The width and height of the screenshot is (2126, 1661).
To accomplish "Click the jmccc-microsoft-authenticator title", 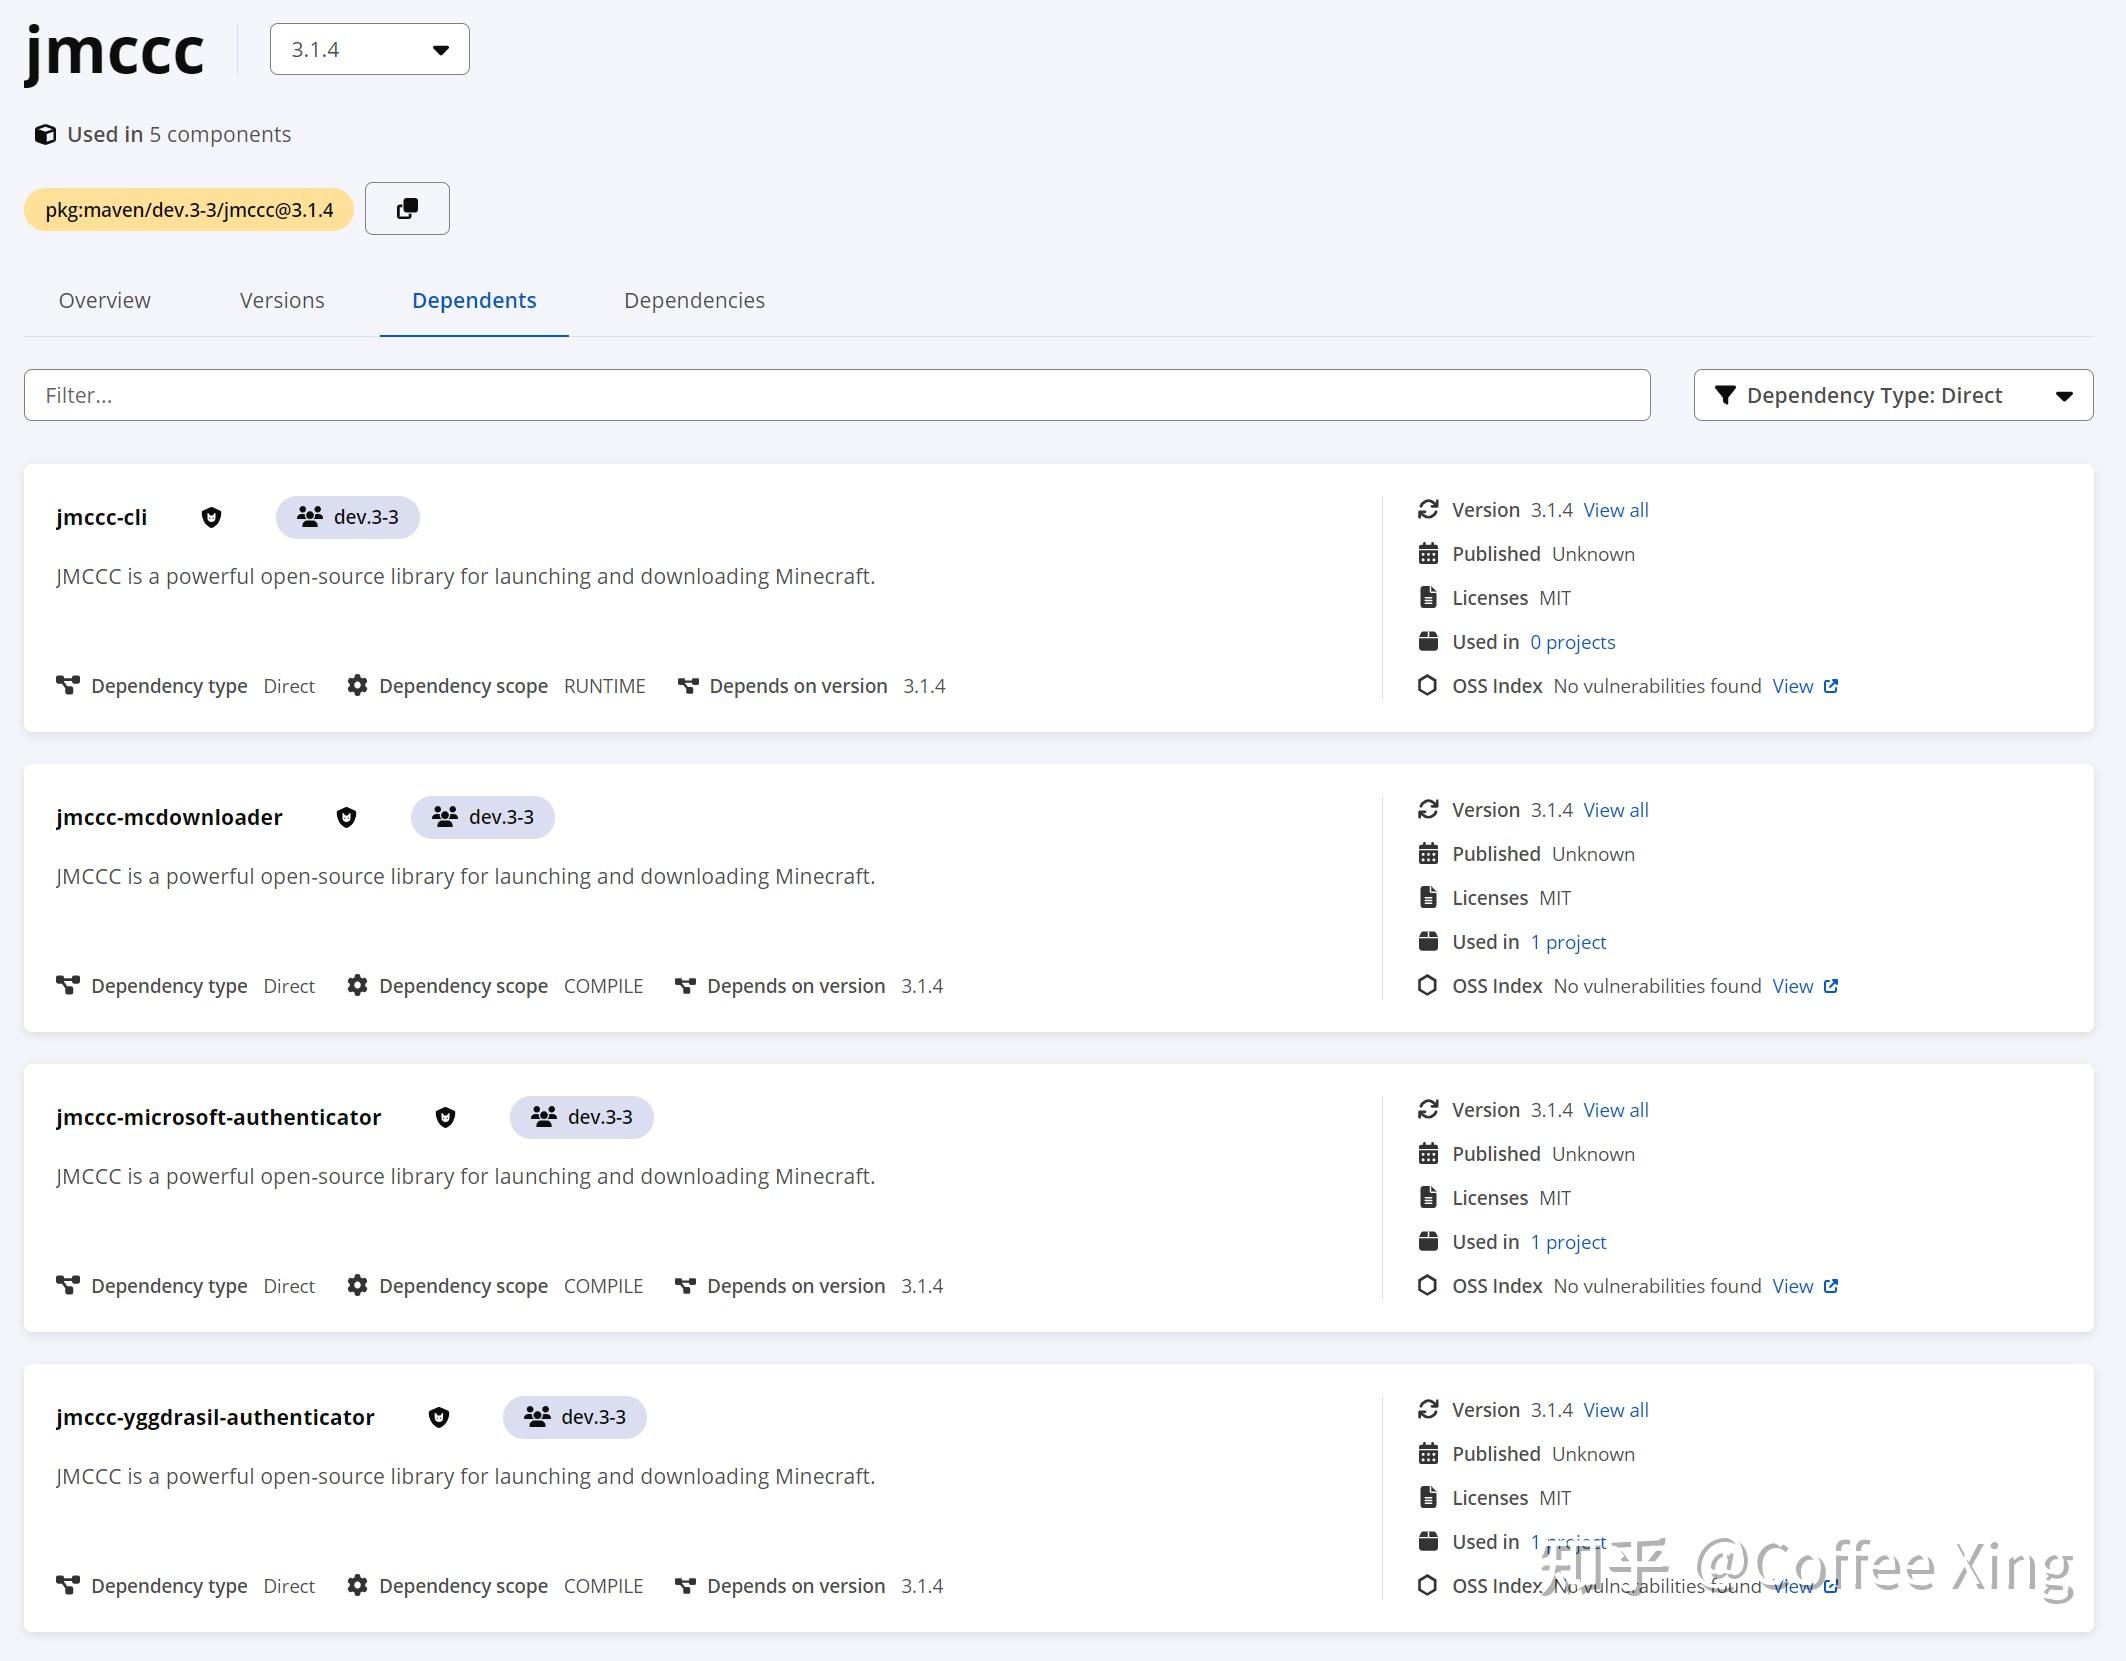I will click(x=218, y=1117).
